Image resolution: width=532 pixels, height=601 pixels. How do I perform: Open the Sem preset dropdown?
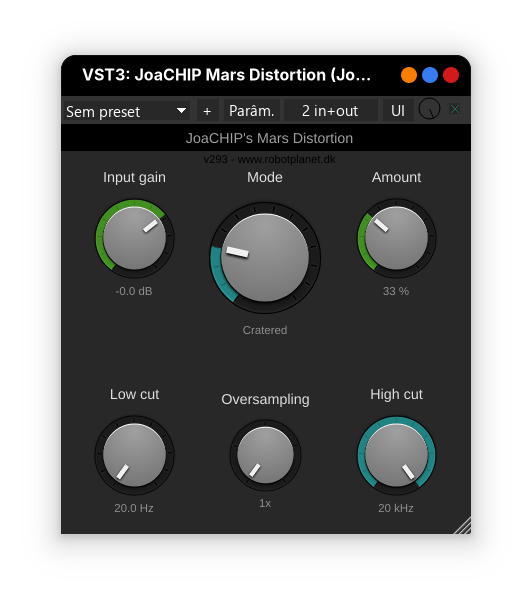(x=126, y=111)
